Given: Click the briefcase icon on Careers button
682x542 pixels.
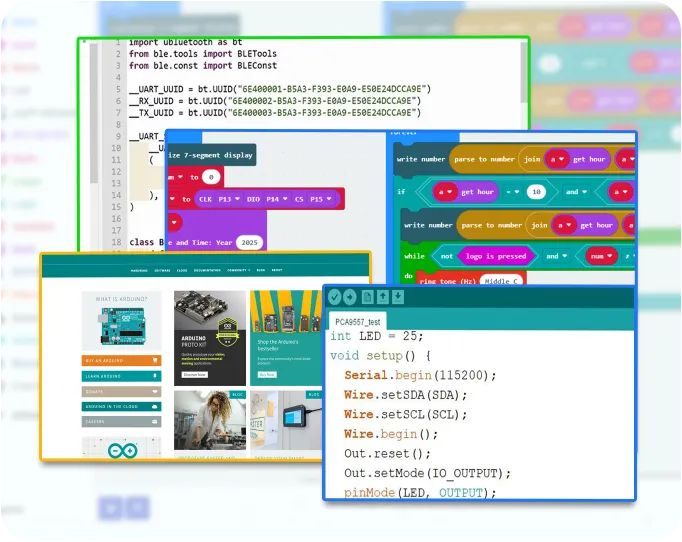Looking at the screenshot, I should point(155,422).
